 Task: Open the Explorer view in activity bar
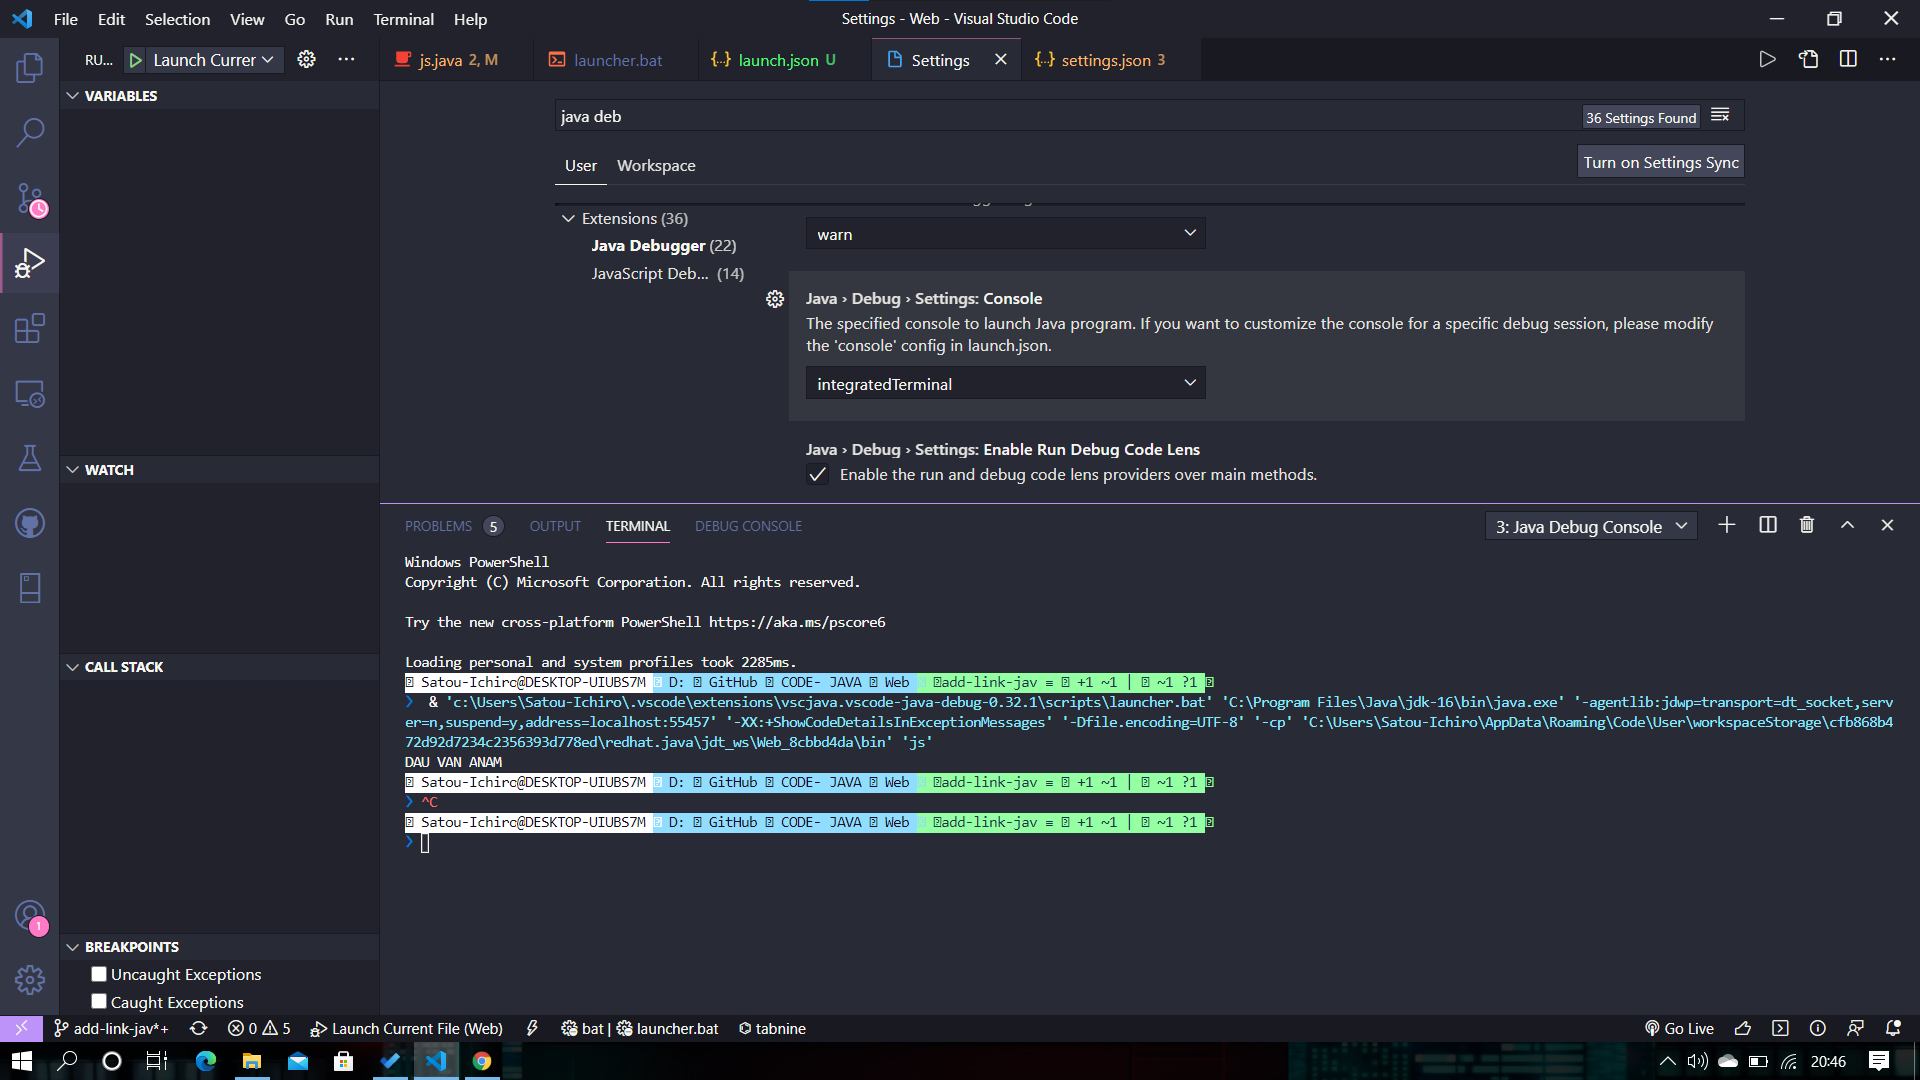tap(30, 68)
